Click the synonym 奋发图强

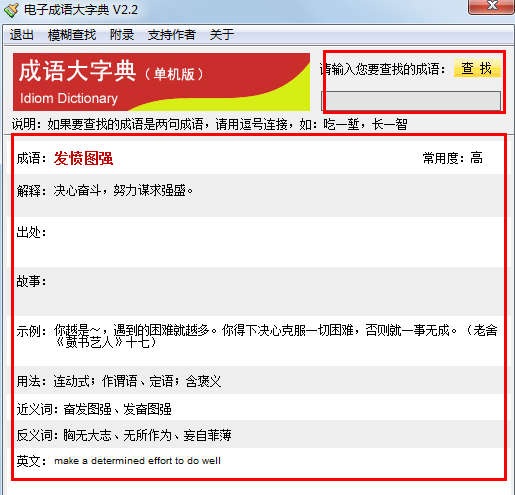tap(87, 409)
